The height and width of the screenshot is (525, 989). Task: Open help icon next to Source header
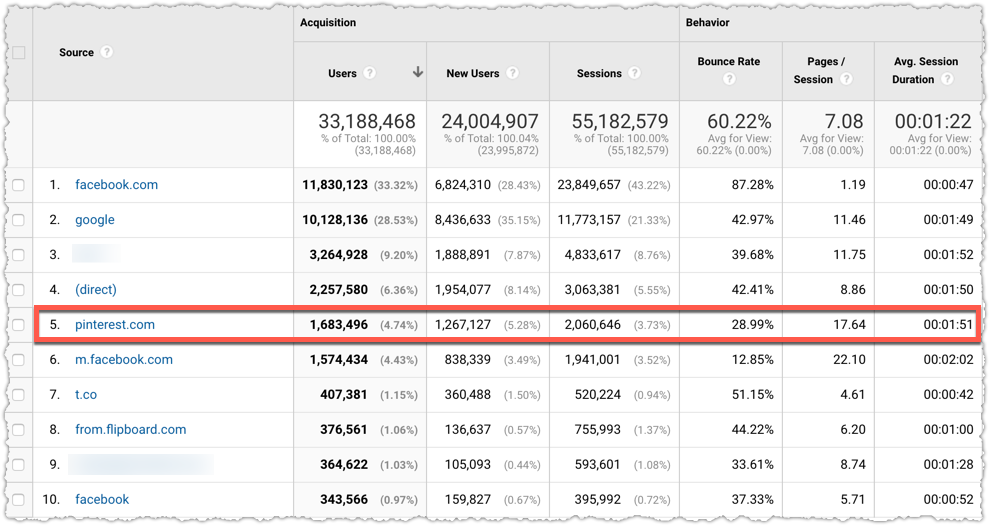point(107,52)
